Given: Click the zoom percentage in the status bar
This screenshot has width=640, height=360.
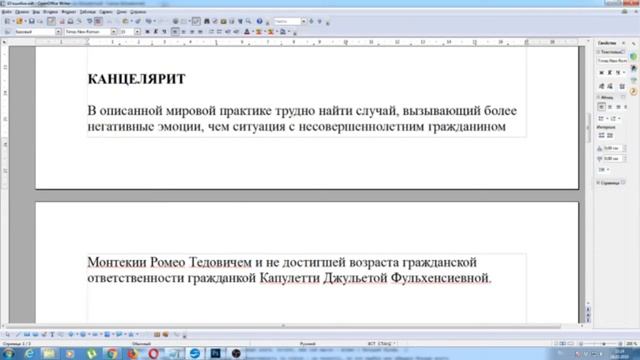Looking at the screenshot, I should 631,344.
